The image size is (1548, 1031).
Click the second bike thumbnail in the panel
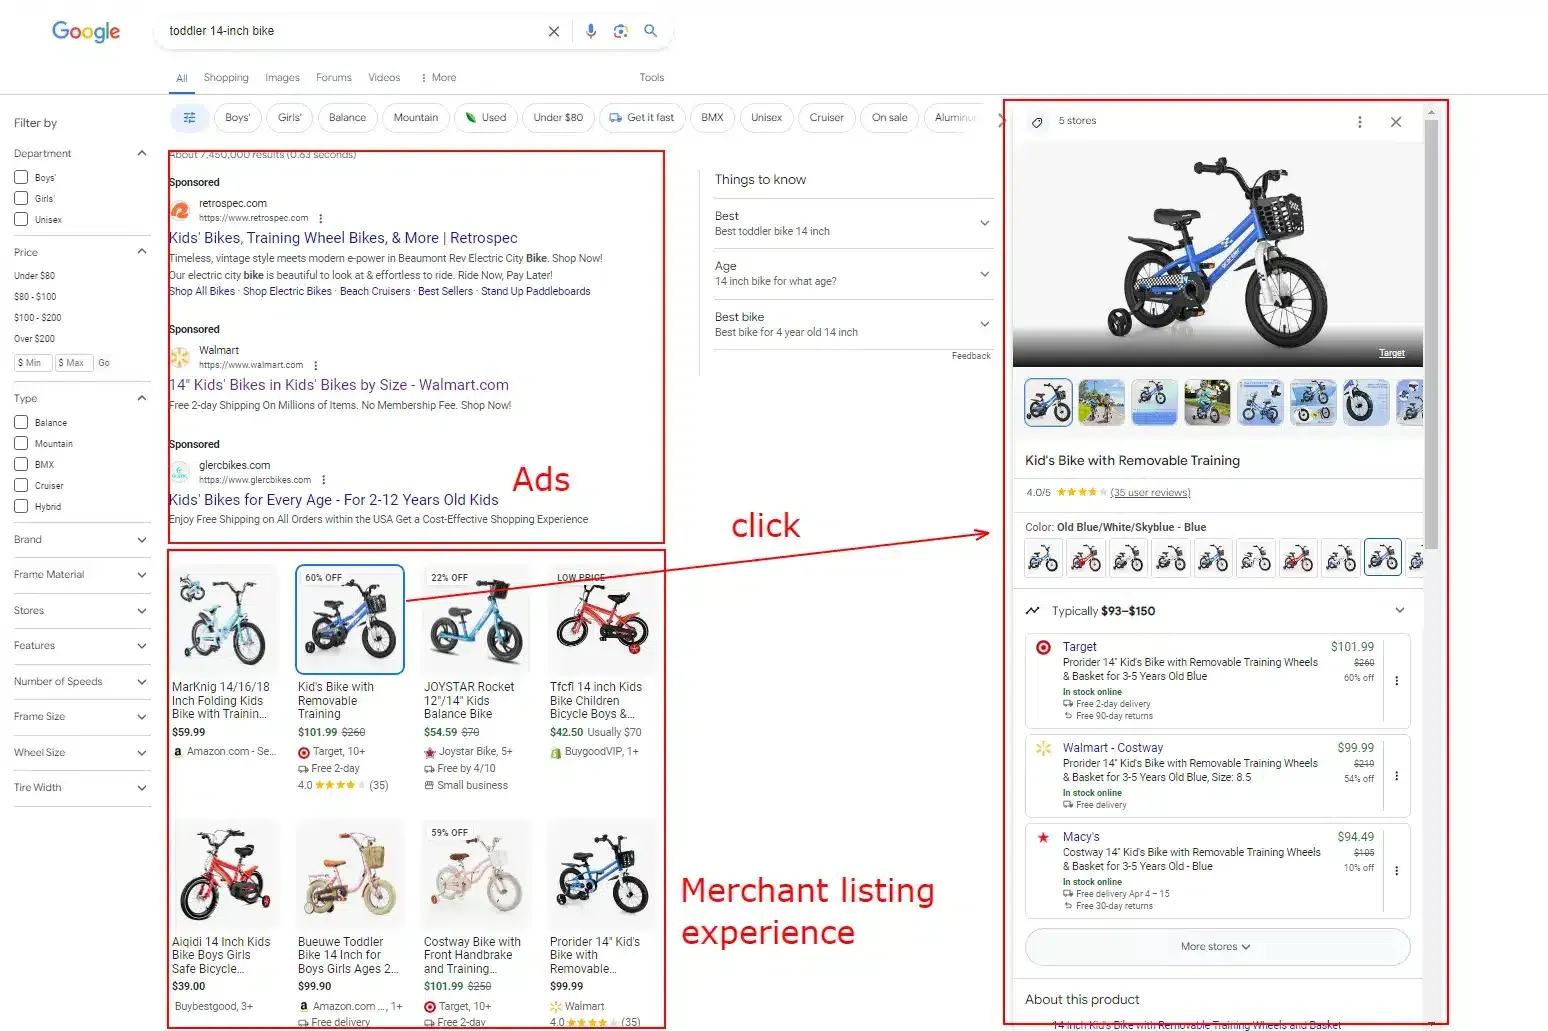tap(1101, 402)
